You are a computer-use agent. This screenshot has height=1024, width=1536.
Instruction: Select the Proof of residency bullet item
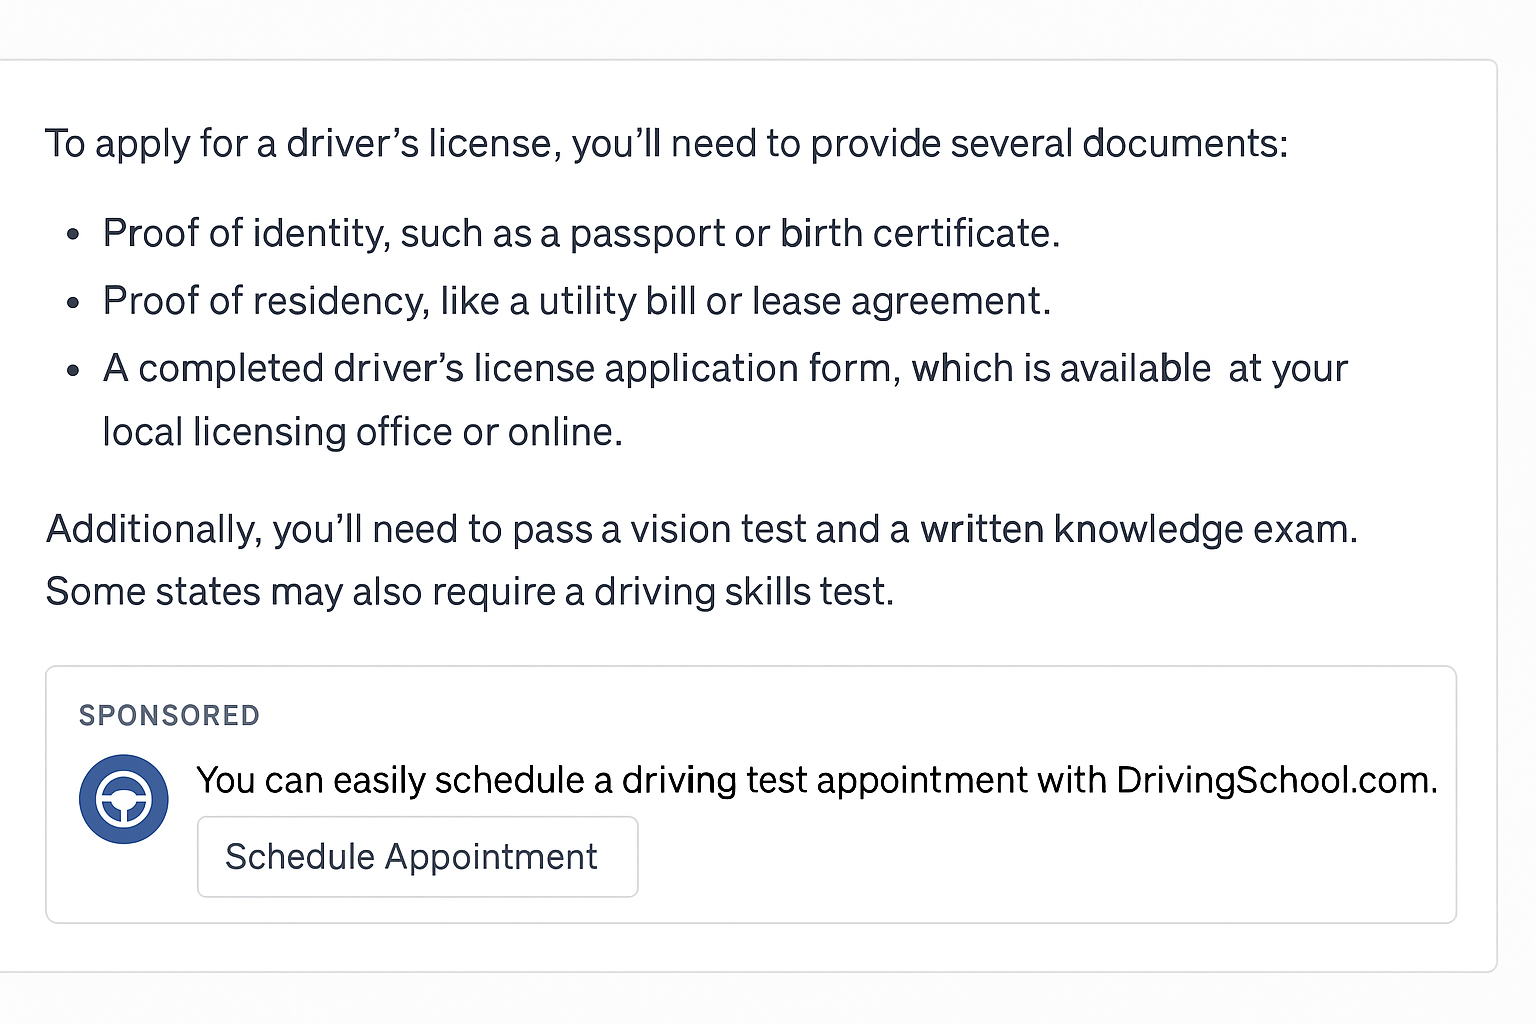coord(576,301)
